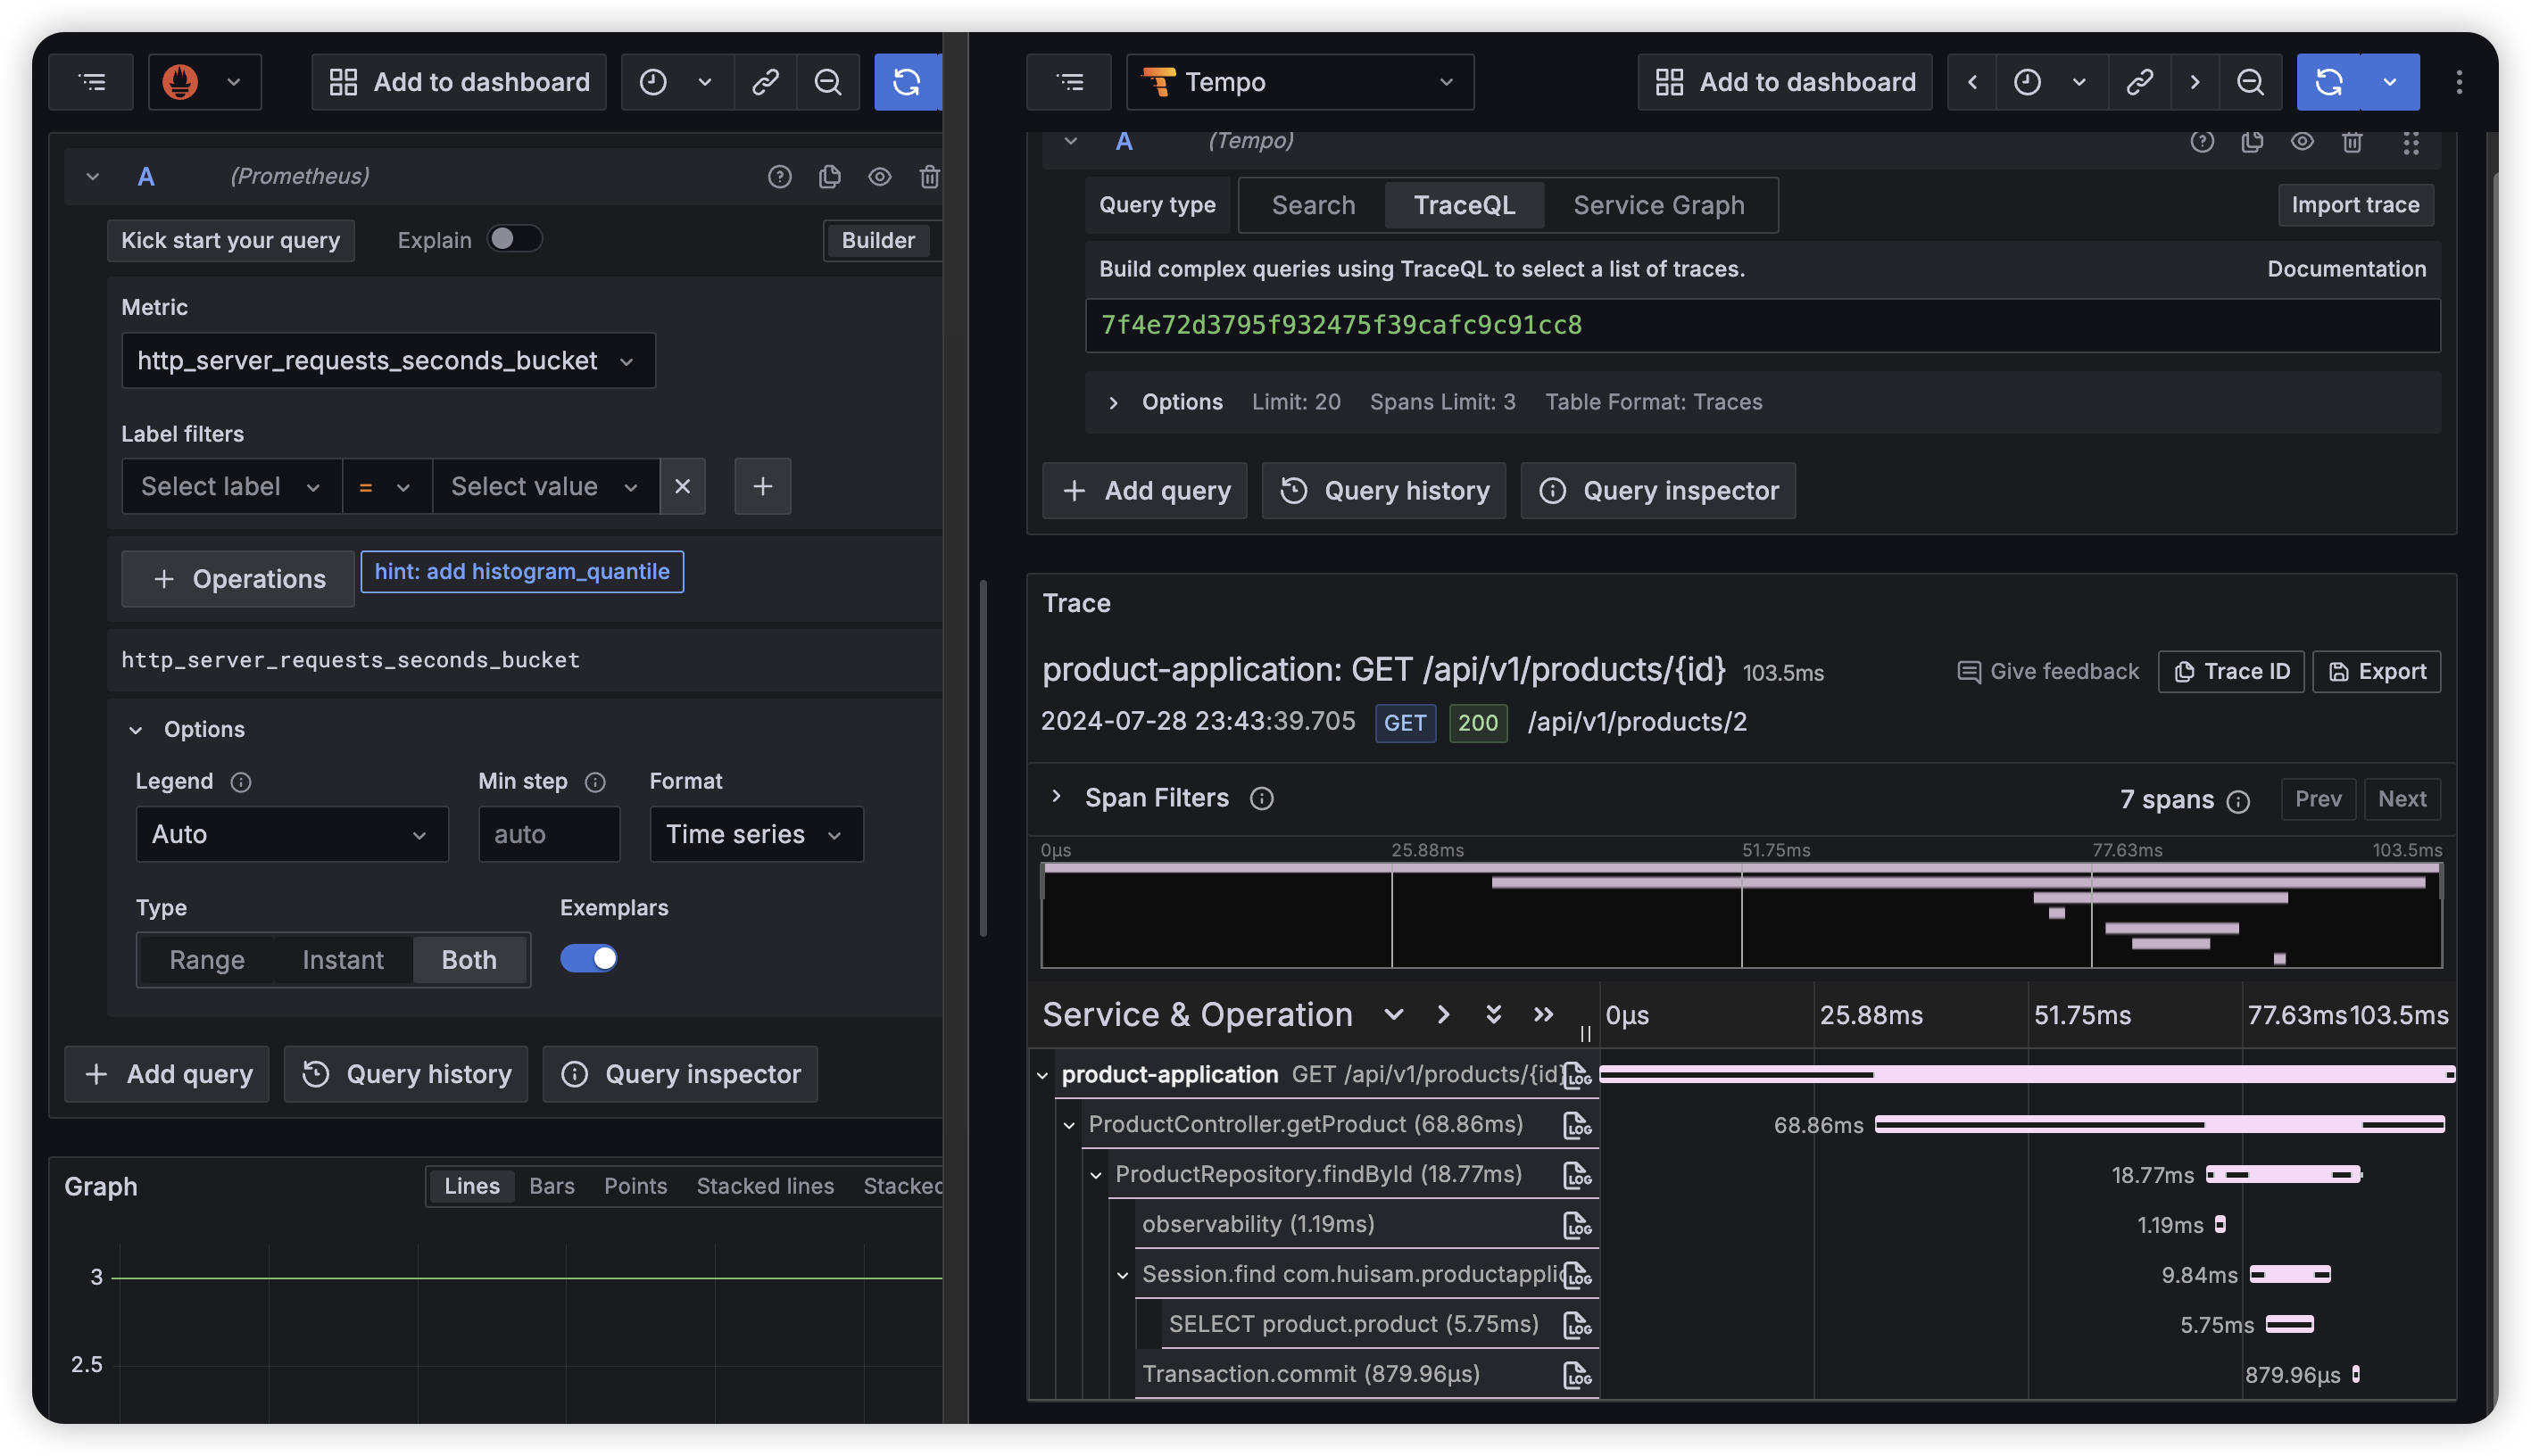2531x1456 pixels.
Task: Click the copy link icon in Tempo toolbar
Action: [2139, 82]
